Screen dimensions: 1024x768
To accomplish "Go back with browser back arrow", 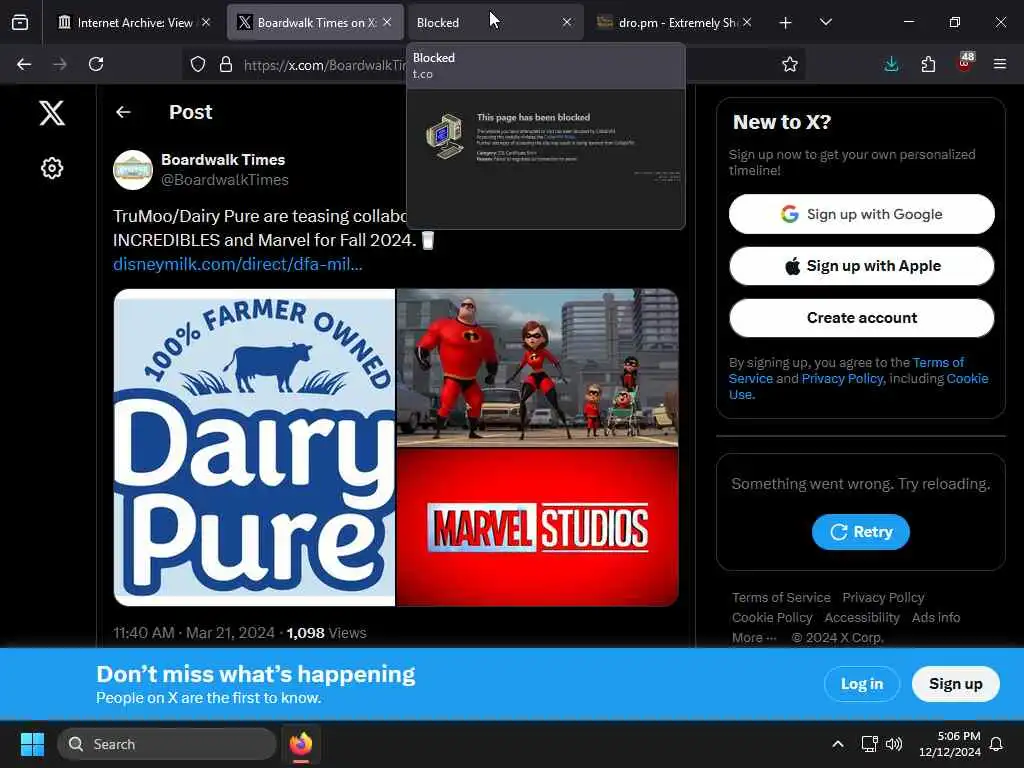I will (x=24, y=64).
